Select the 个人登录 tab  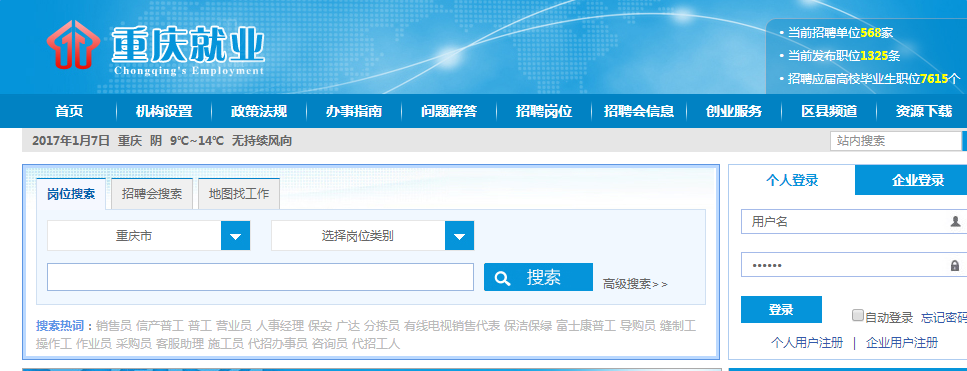coord(792,181)
